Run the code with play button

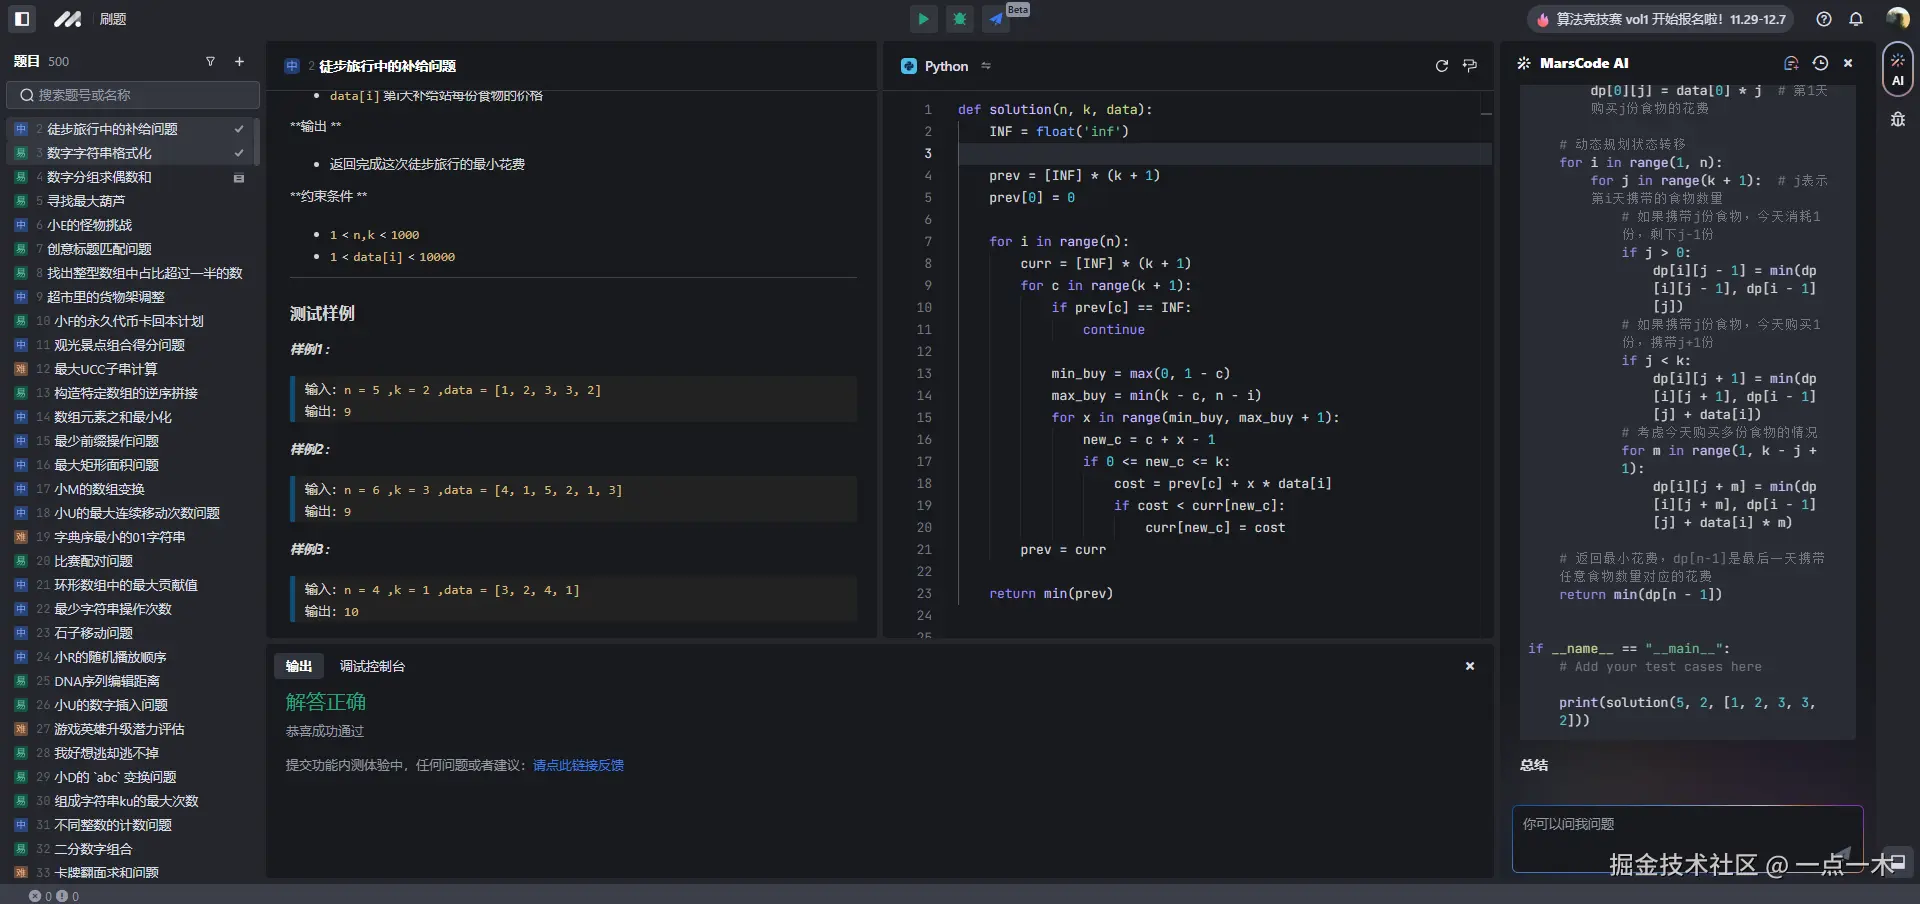[923, 19]
